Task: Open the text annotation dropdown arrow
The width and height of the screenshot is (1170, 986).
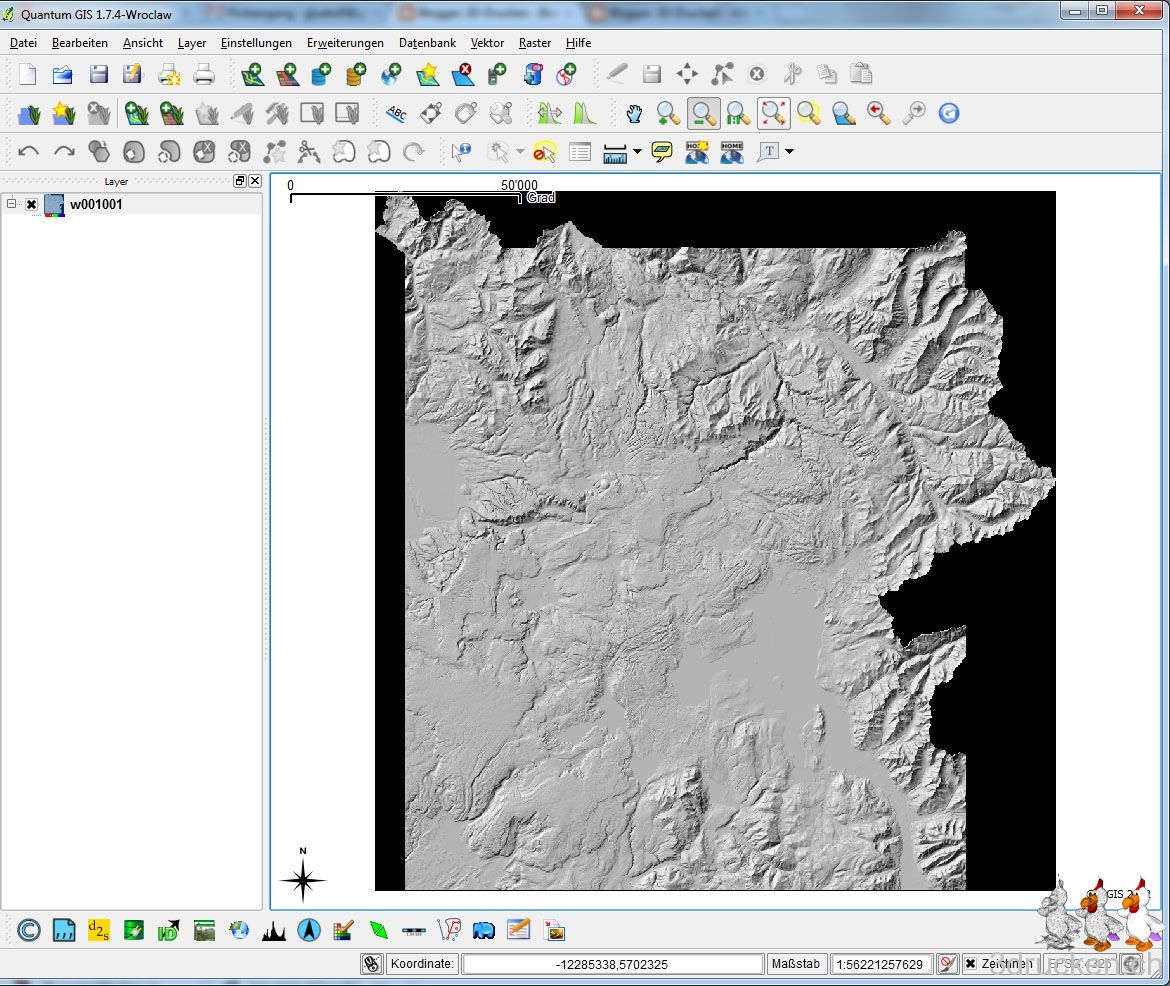Action: (x=790, y=152)
